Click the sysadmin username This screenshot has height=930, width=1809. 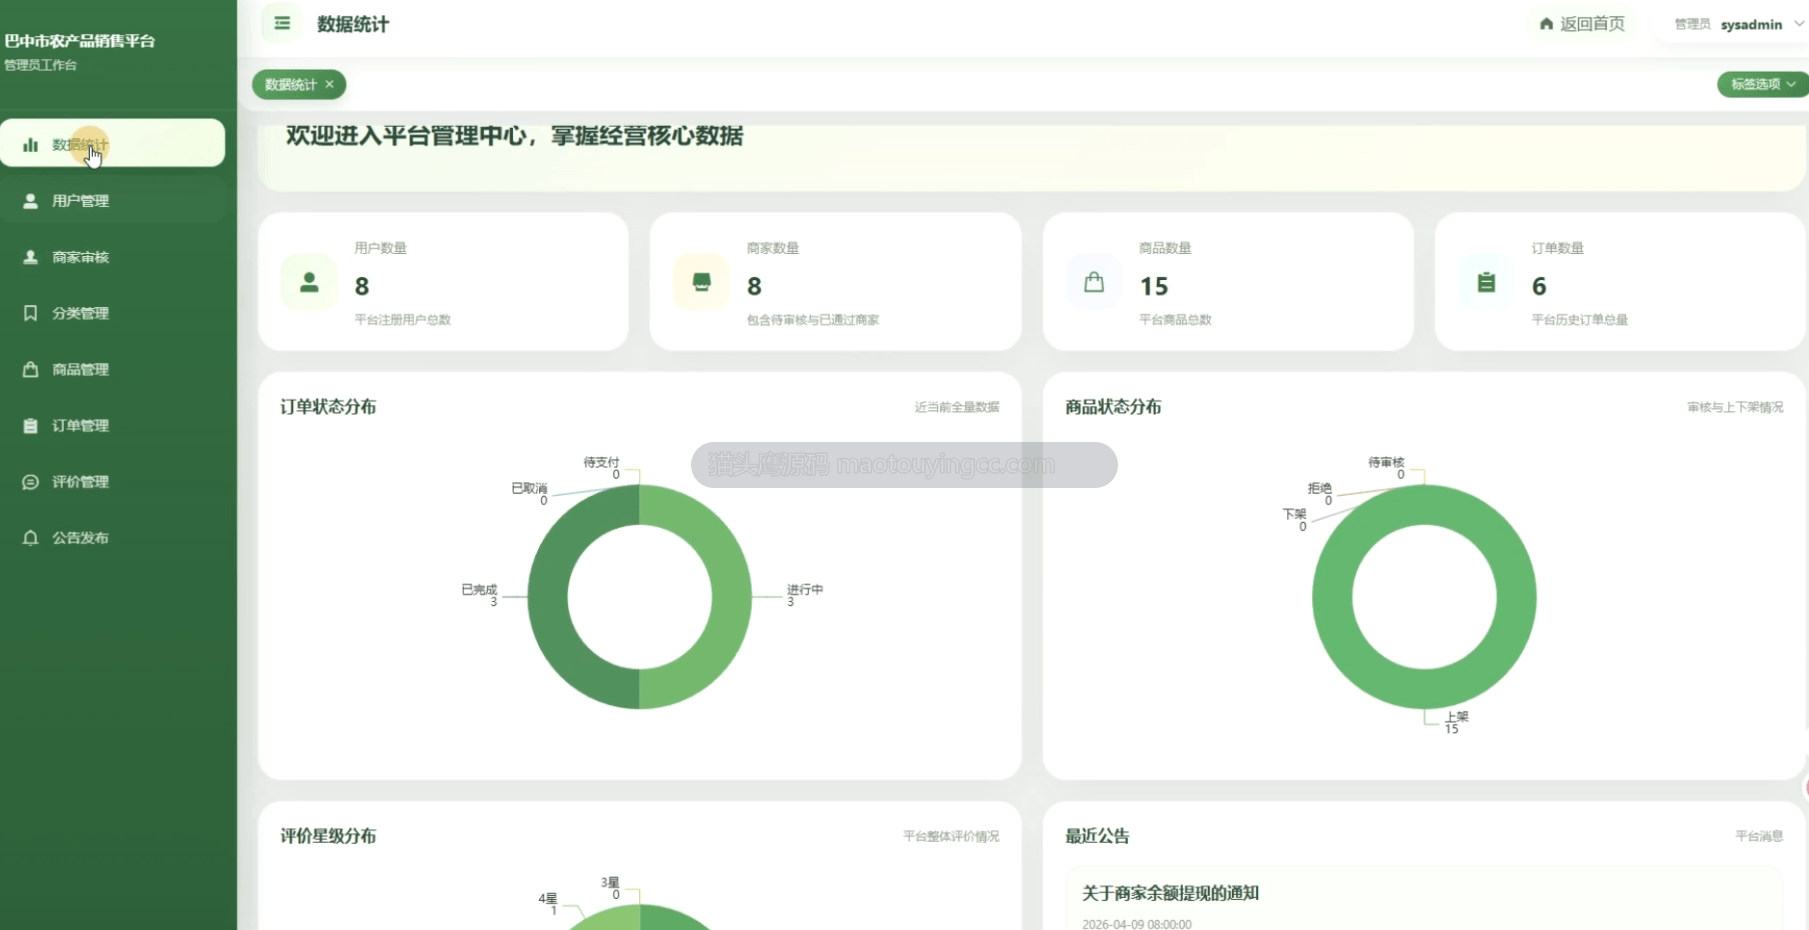point(1751,24)
